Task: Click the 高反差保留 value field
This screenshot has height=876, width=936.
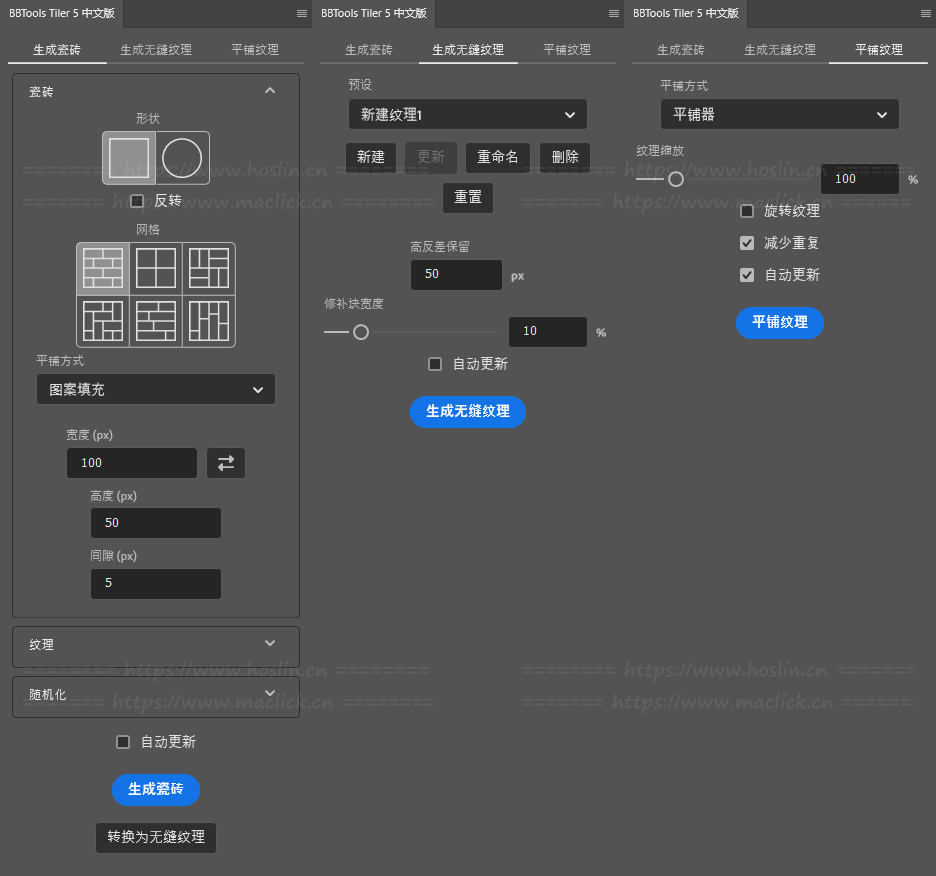Action: click(456, 274)
